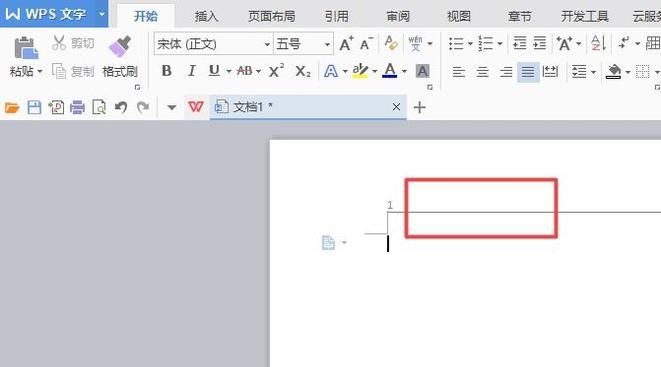This screenshot has width=661, height=367.
Task: Click the print icon in quick toolbar
Action: (x=77, y=107)
